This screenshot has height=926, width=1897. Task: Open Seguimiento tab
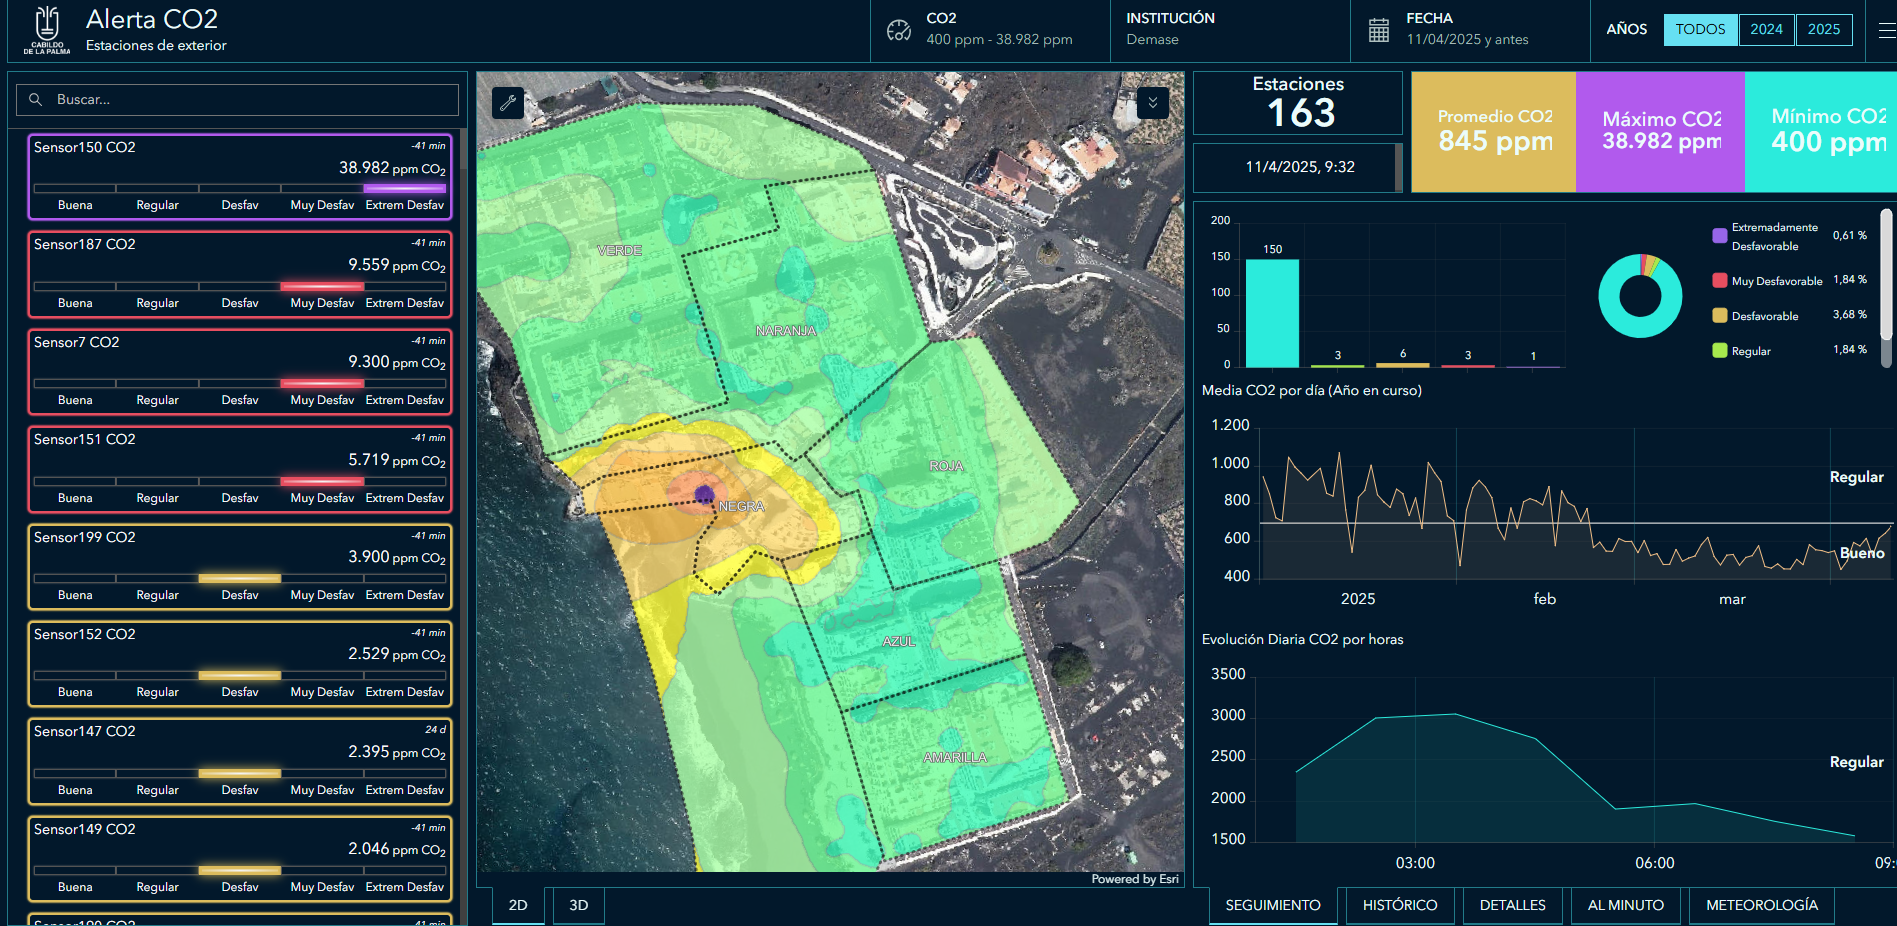1273,905
